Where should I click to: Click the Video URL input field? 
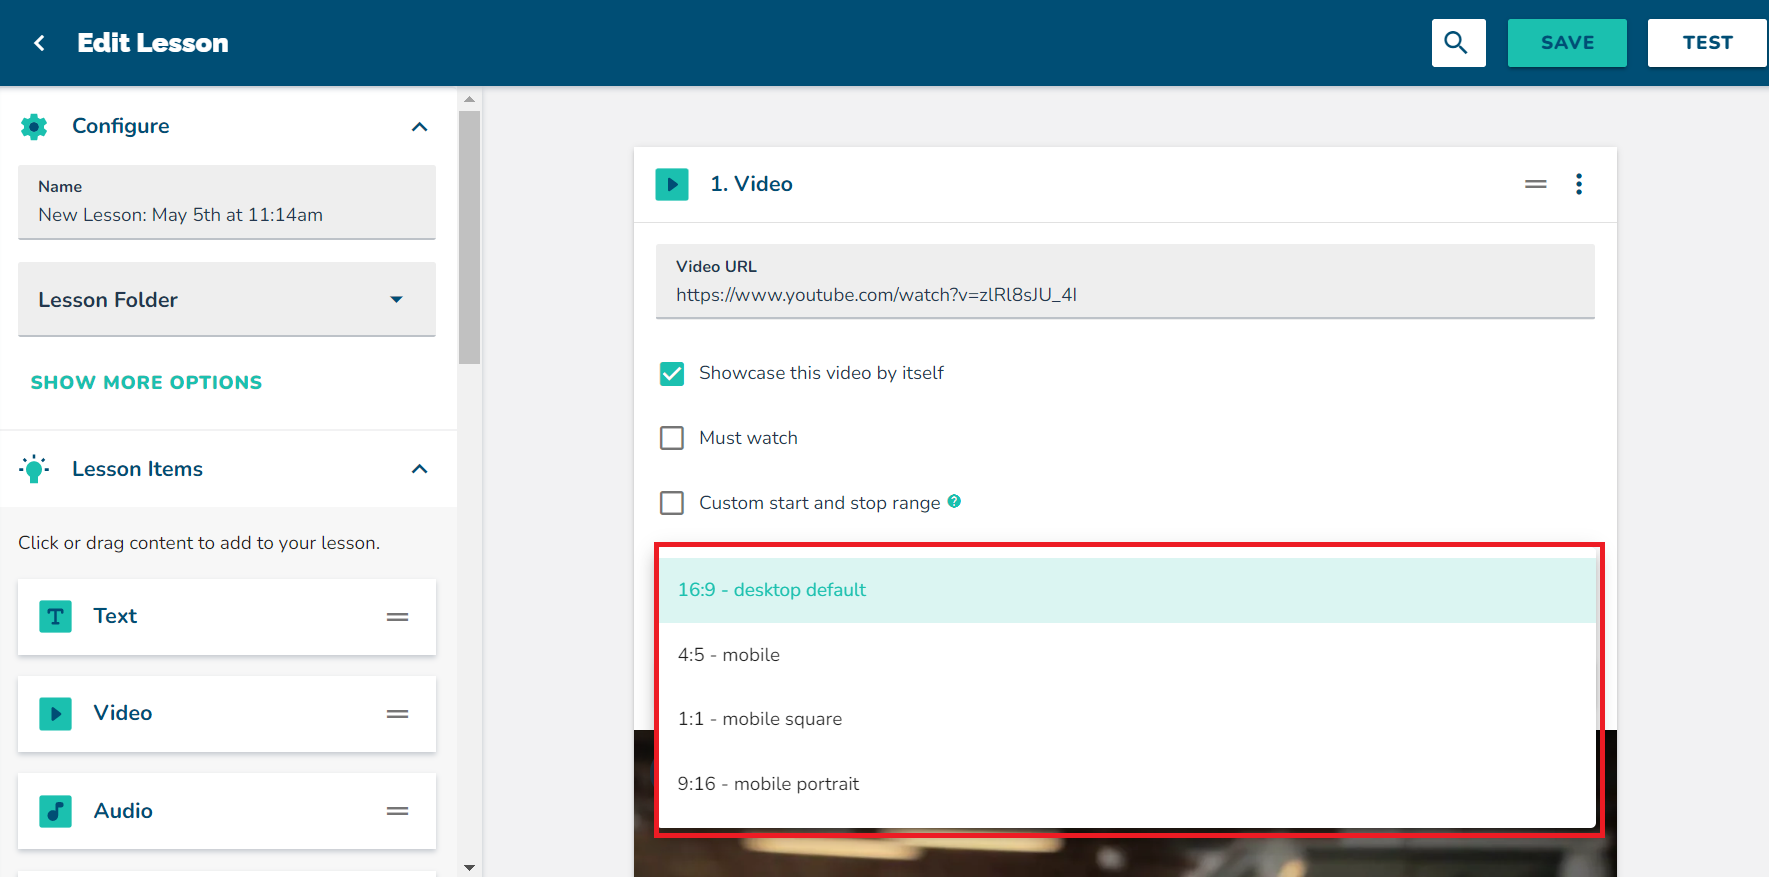[x=1125, y=282]
